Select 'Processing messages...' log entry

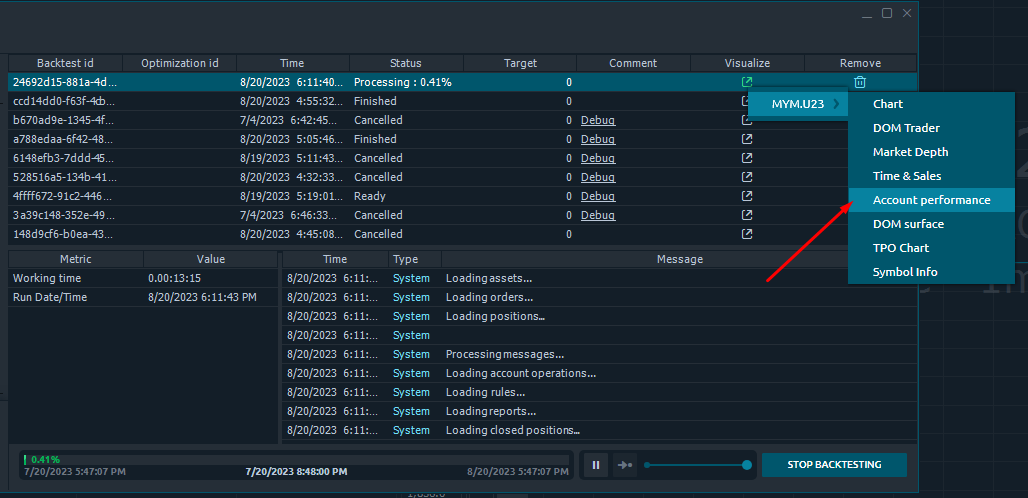tap(505, 354)
